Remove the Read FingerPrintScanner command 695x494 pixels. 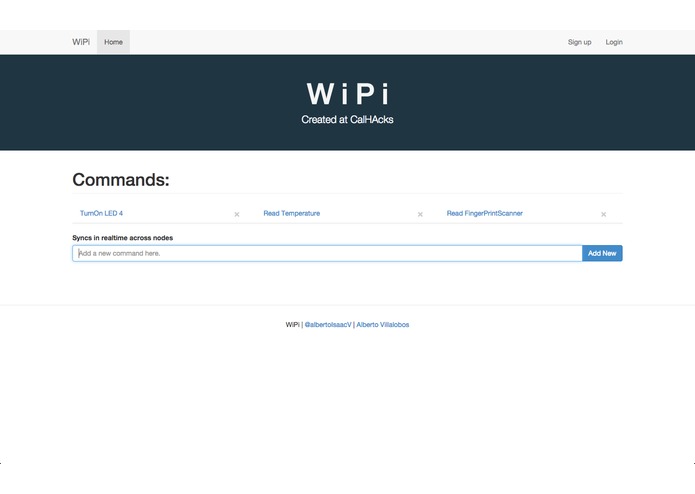(x=603, y=214)
